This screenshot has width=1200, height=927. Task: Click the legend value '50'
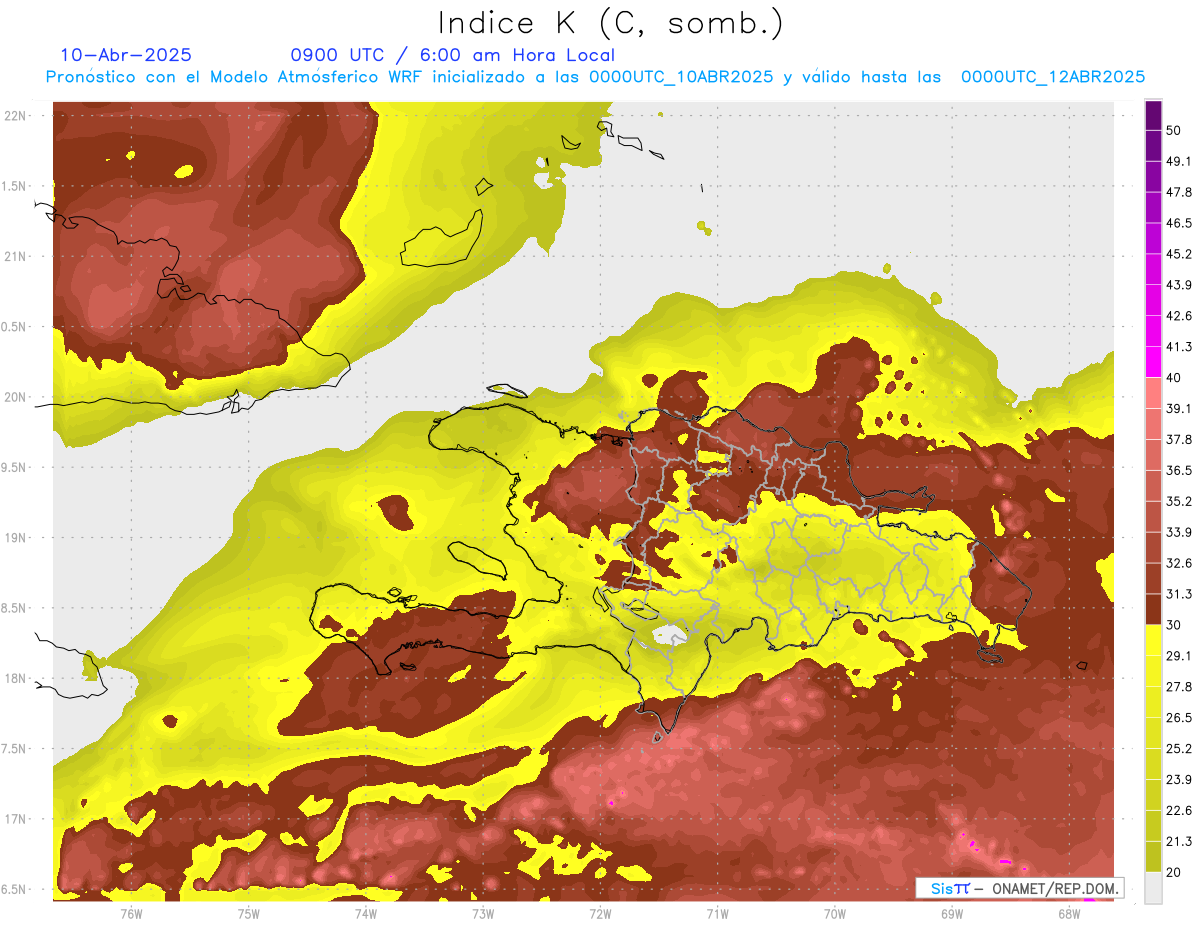(x=1174, y=130)
